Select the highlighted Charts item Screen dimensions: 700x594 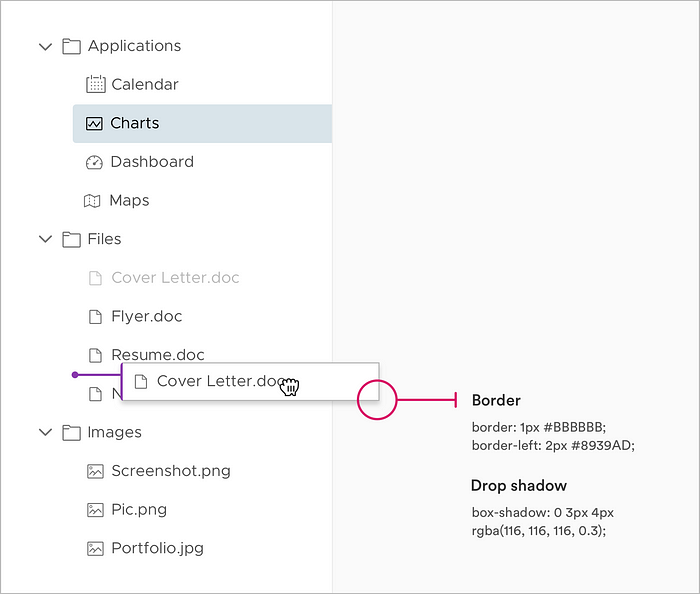[202, 124]
